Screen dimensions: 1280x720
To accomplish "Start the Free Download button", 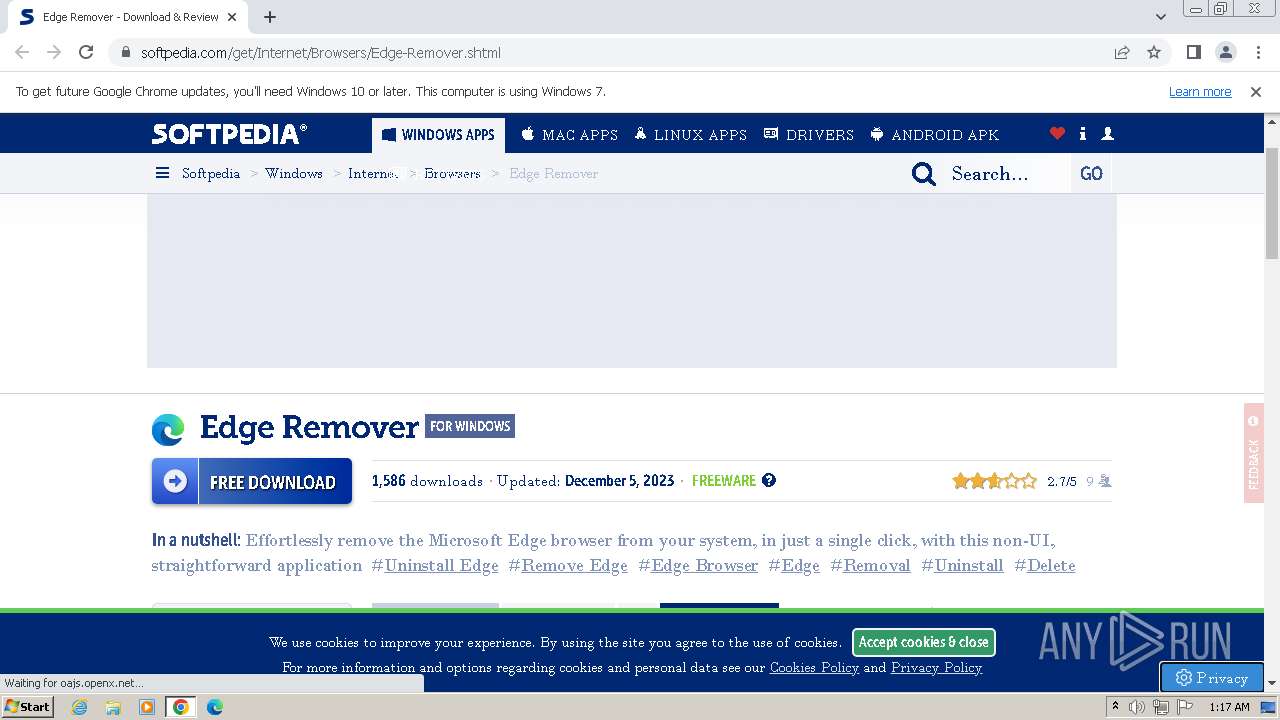I will click(x=252, y=481).
